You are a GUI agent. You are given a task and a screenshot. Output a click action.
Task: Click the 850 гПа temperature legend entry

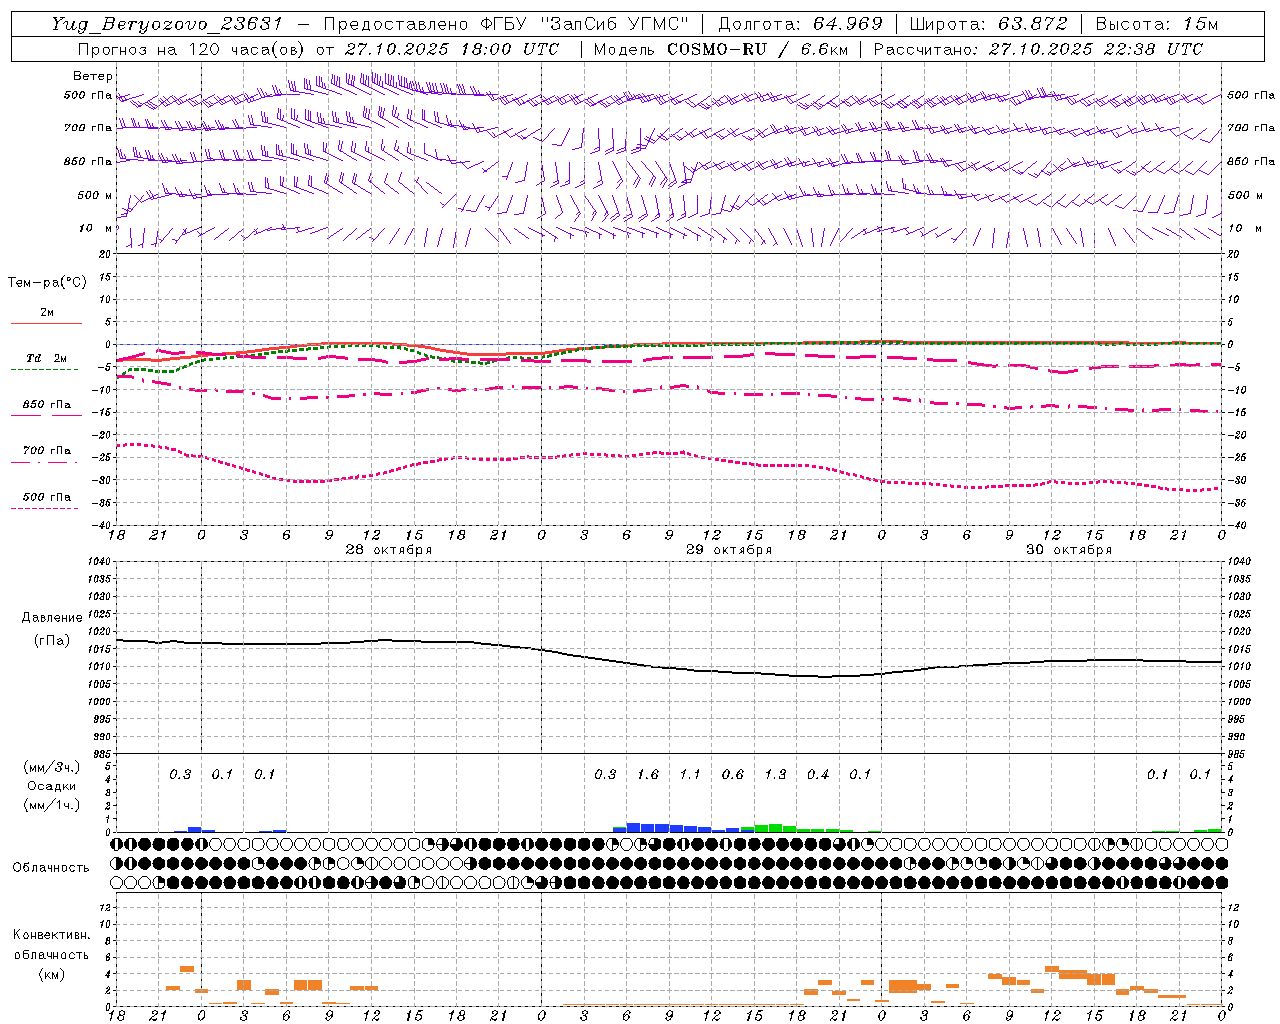pyautogui.click(x=47, y=405)
